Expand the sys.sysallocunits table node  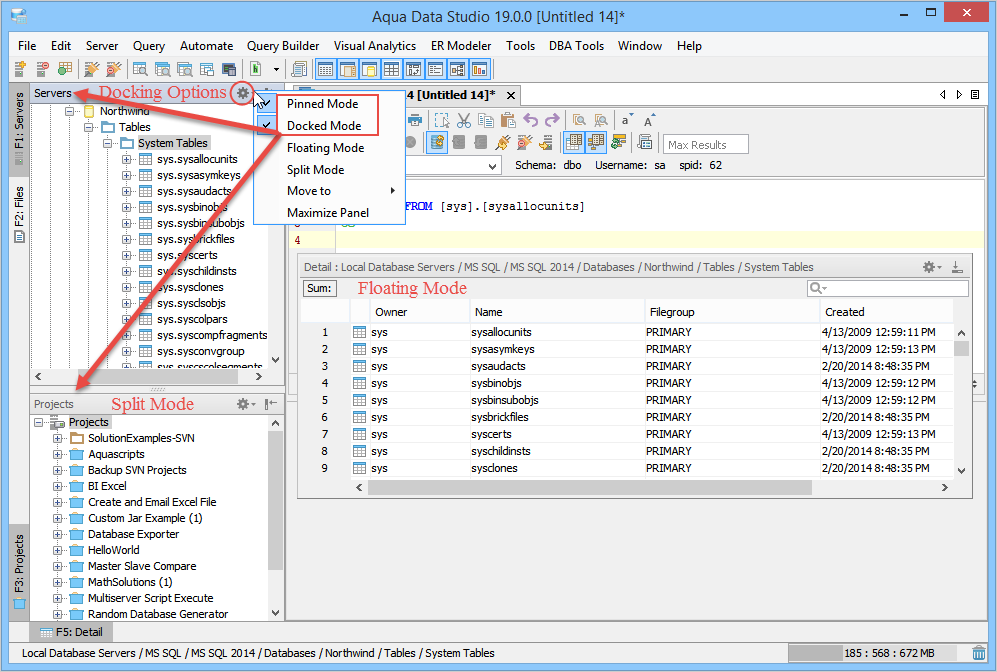click(127, 159)
